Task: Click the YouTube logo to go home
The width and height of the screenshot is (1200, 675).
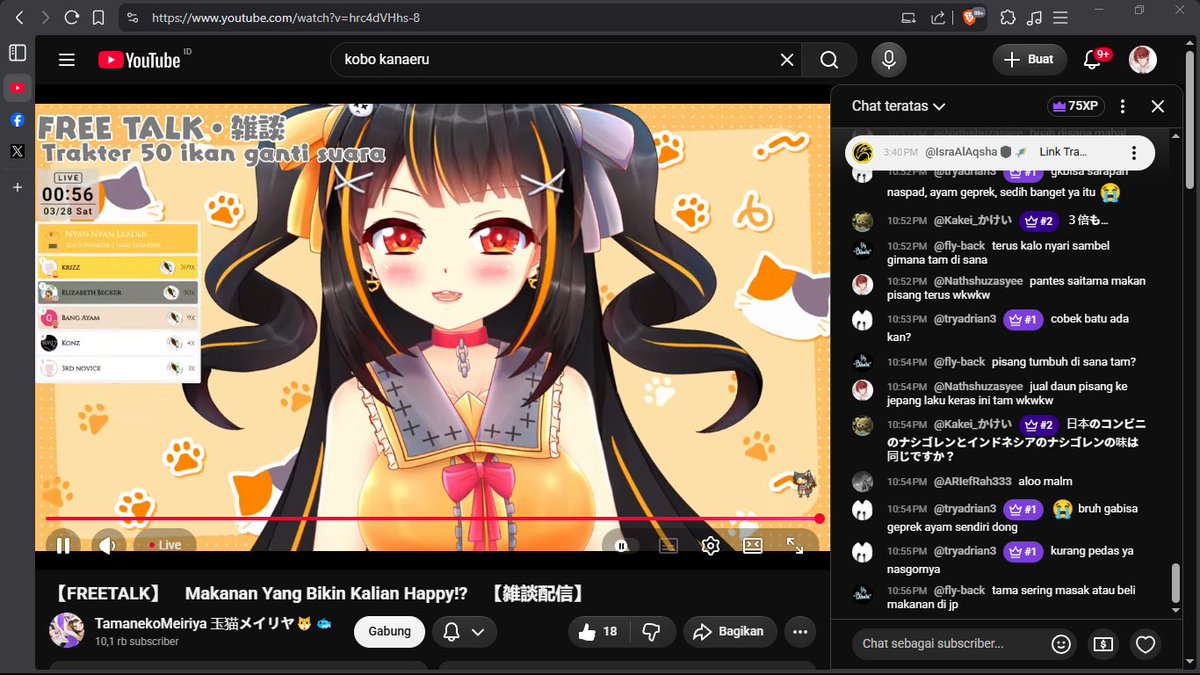Action: pos(140,59)
